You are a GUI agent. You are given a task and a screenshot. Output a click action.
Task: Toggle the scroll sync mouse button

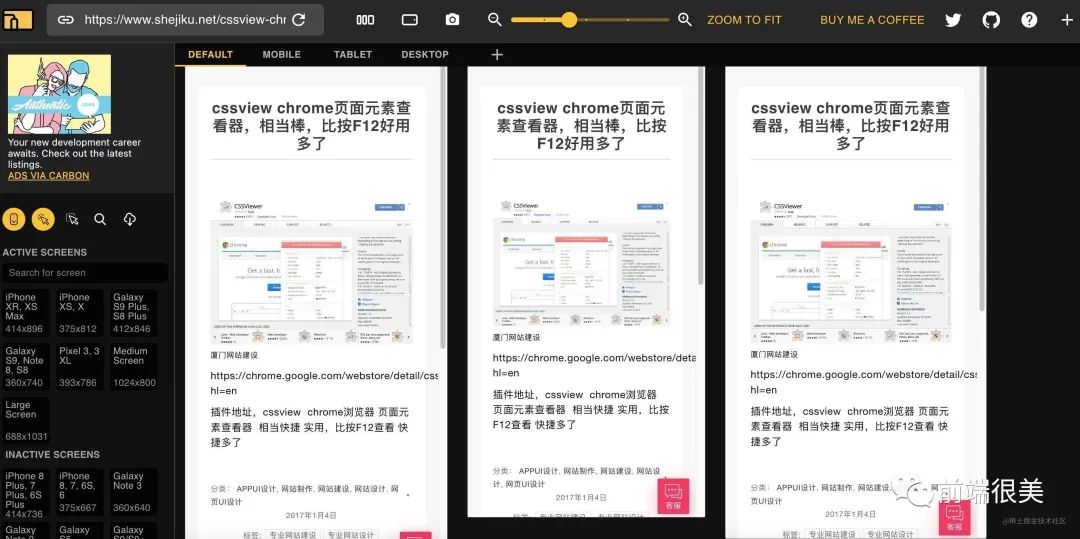14,219
